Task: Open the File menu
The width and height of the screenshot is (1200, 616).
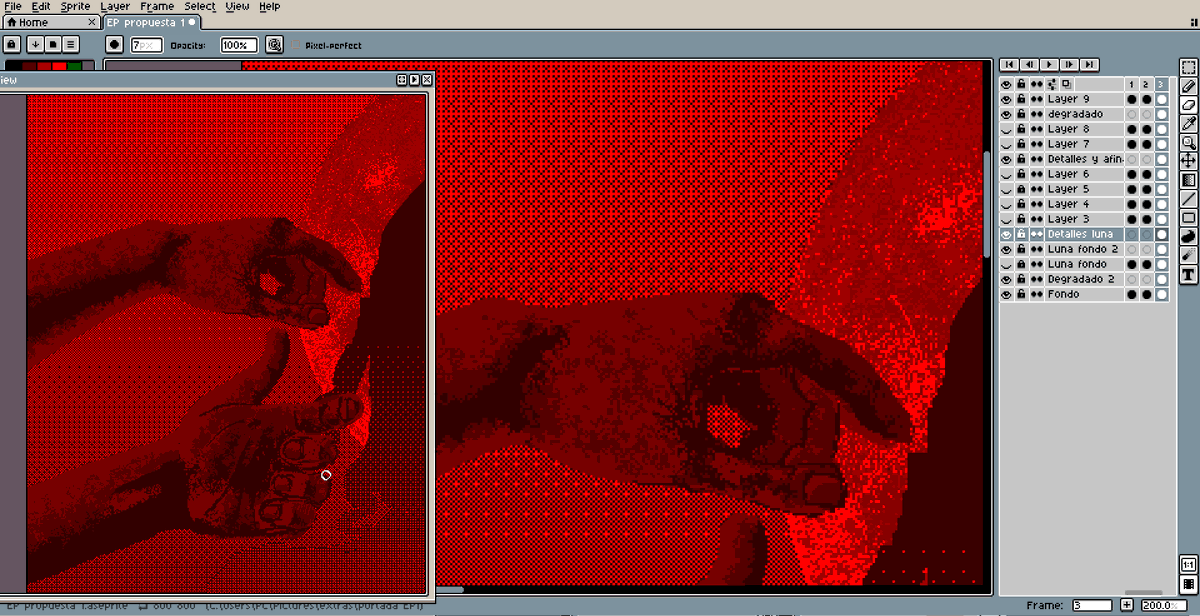Action: [x=13, y=6]
